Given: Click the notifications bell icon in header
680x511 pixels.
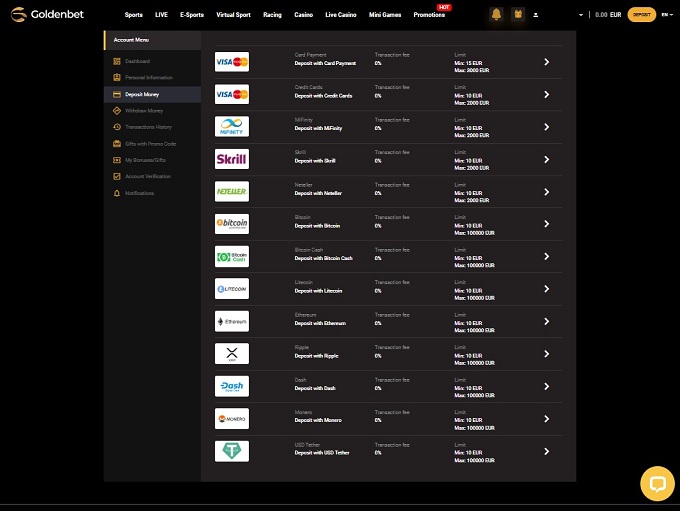Looking at the screenshot, I should click(497, 15).
